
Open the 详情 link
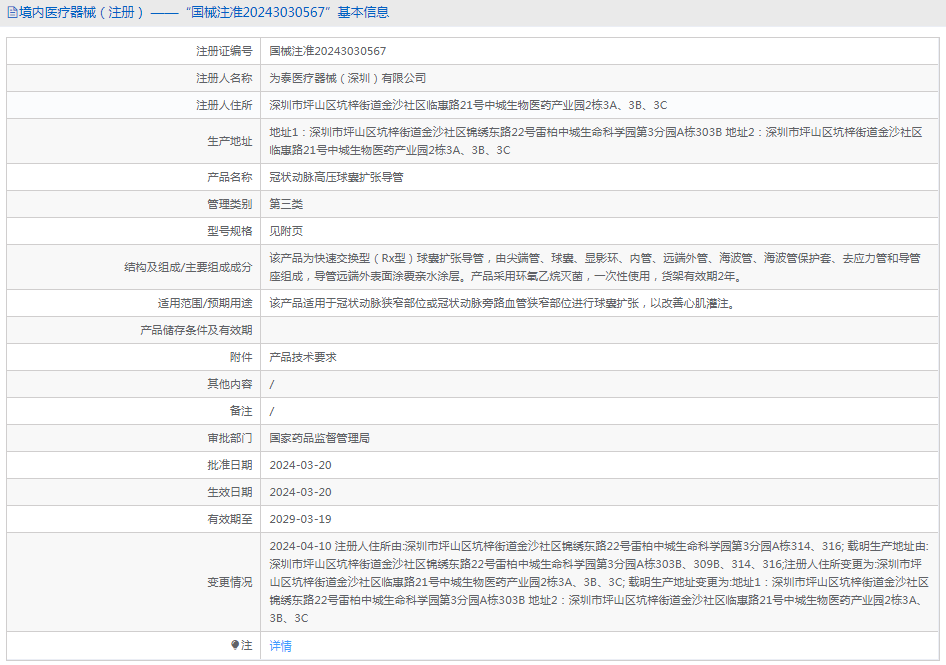tap(281, 646)
